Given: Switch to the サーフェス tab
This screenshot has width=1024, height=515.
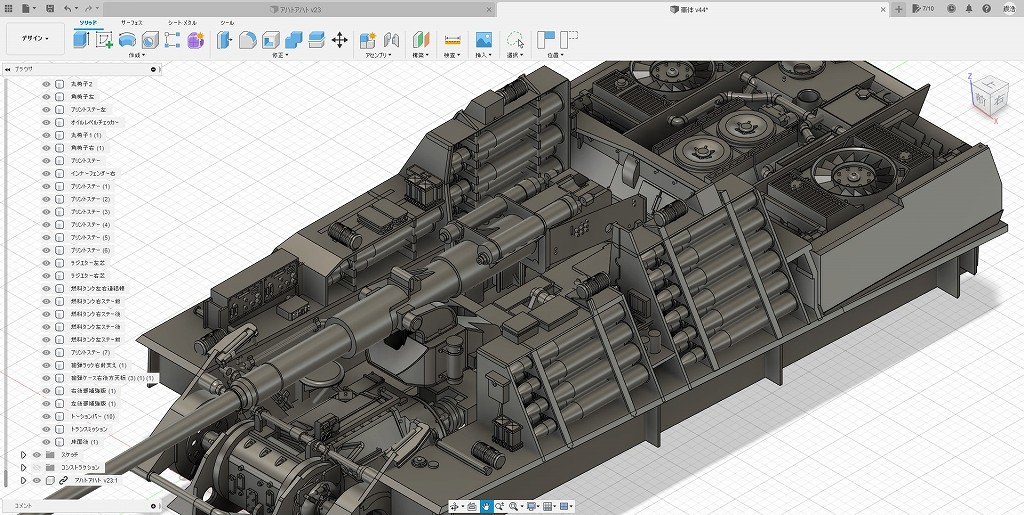Looking at the screenshot, I should (131, 21).
